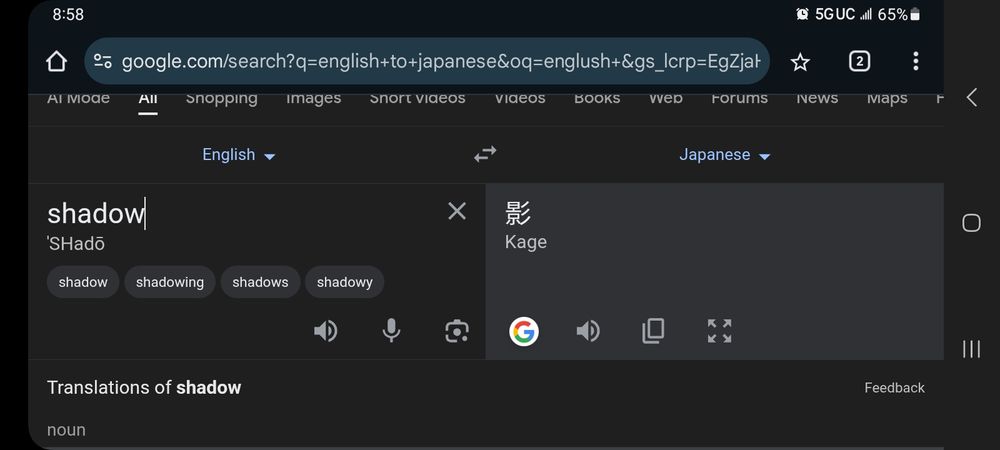The width and height of the screenshot is (1000, 450).
Task: Copy the translated text
Action: 653,331
